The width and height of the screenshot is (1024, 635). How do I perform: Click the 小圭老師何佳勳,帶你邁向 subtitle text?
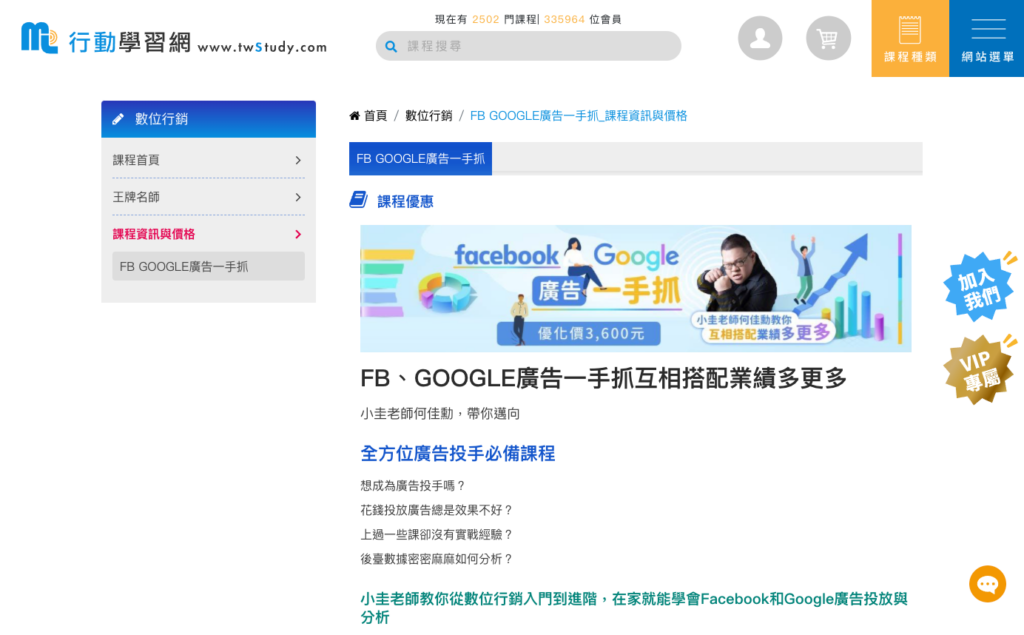point(440,414)
